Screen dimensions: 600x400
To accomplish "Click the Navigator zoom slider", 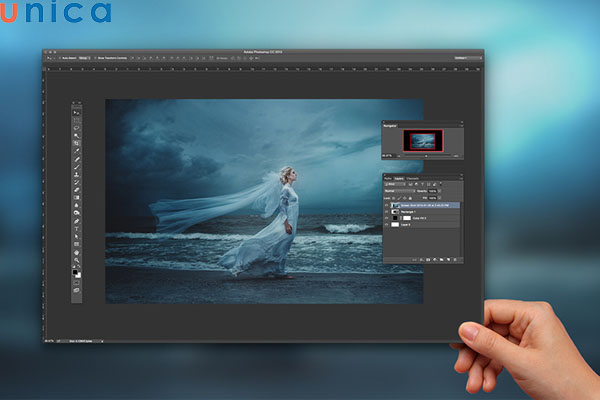I will click(x=426, y=156).
